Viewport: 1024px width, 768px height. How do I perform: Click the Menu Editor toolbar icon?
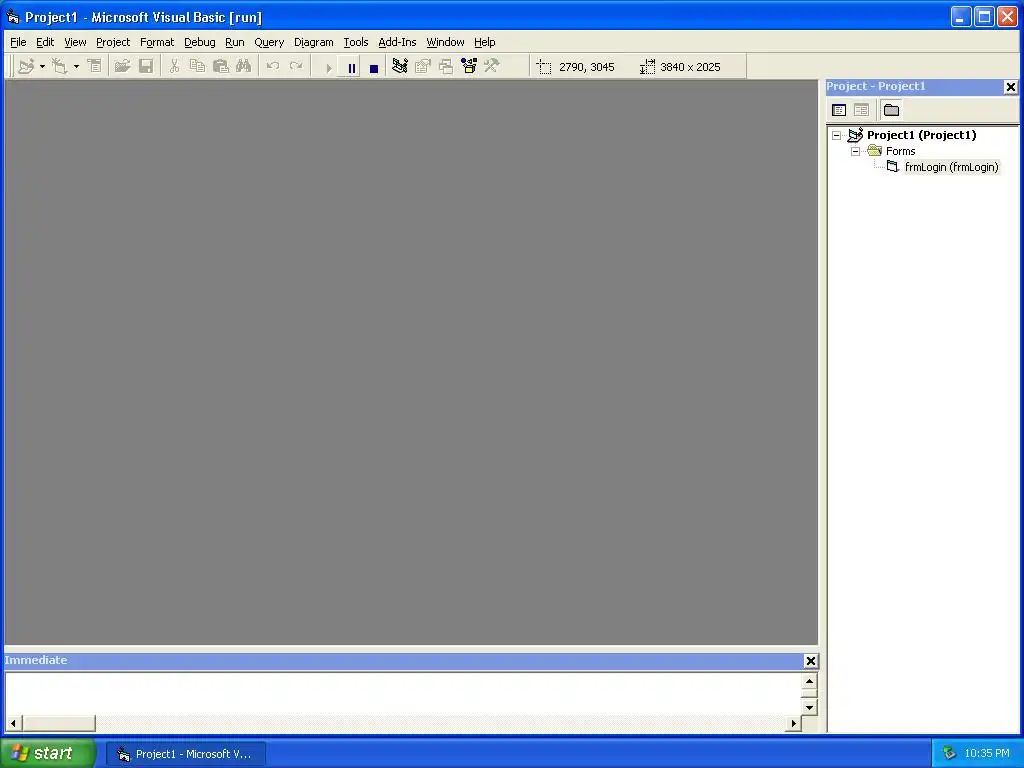pyautogui.click(x=95, y=67)
